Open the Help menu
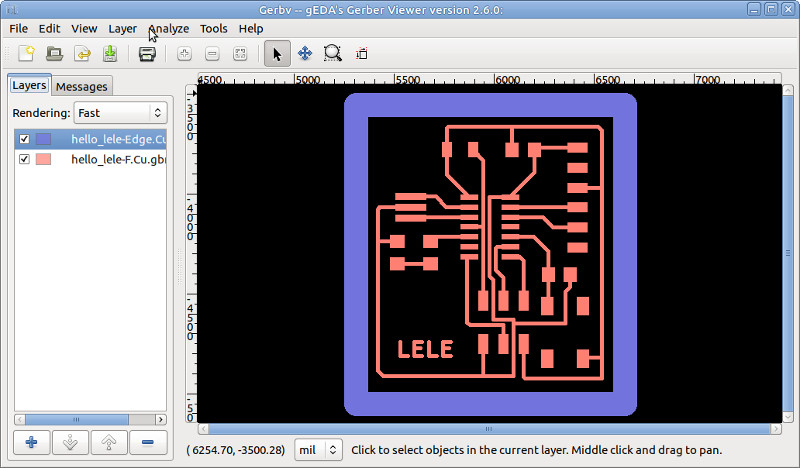 251,29
